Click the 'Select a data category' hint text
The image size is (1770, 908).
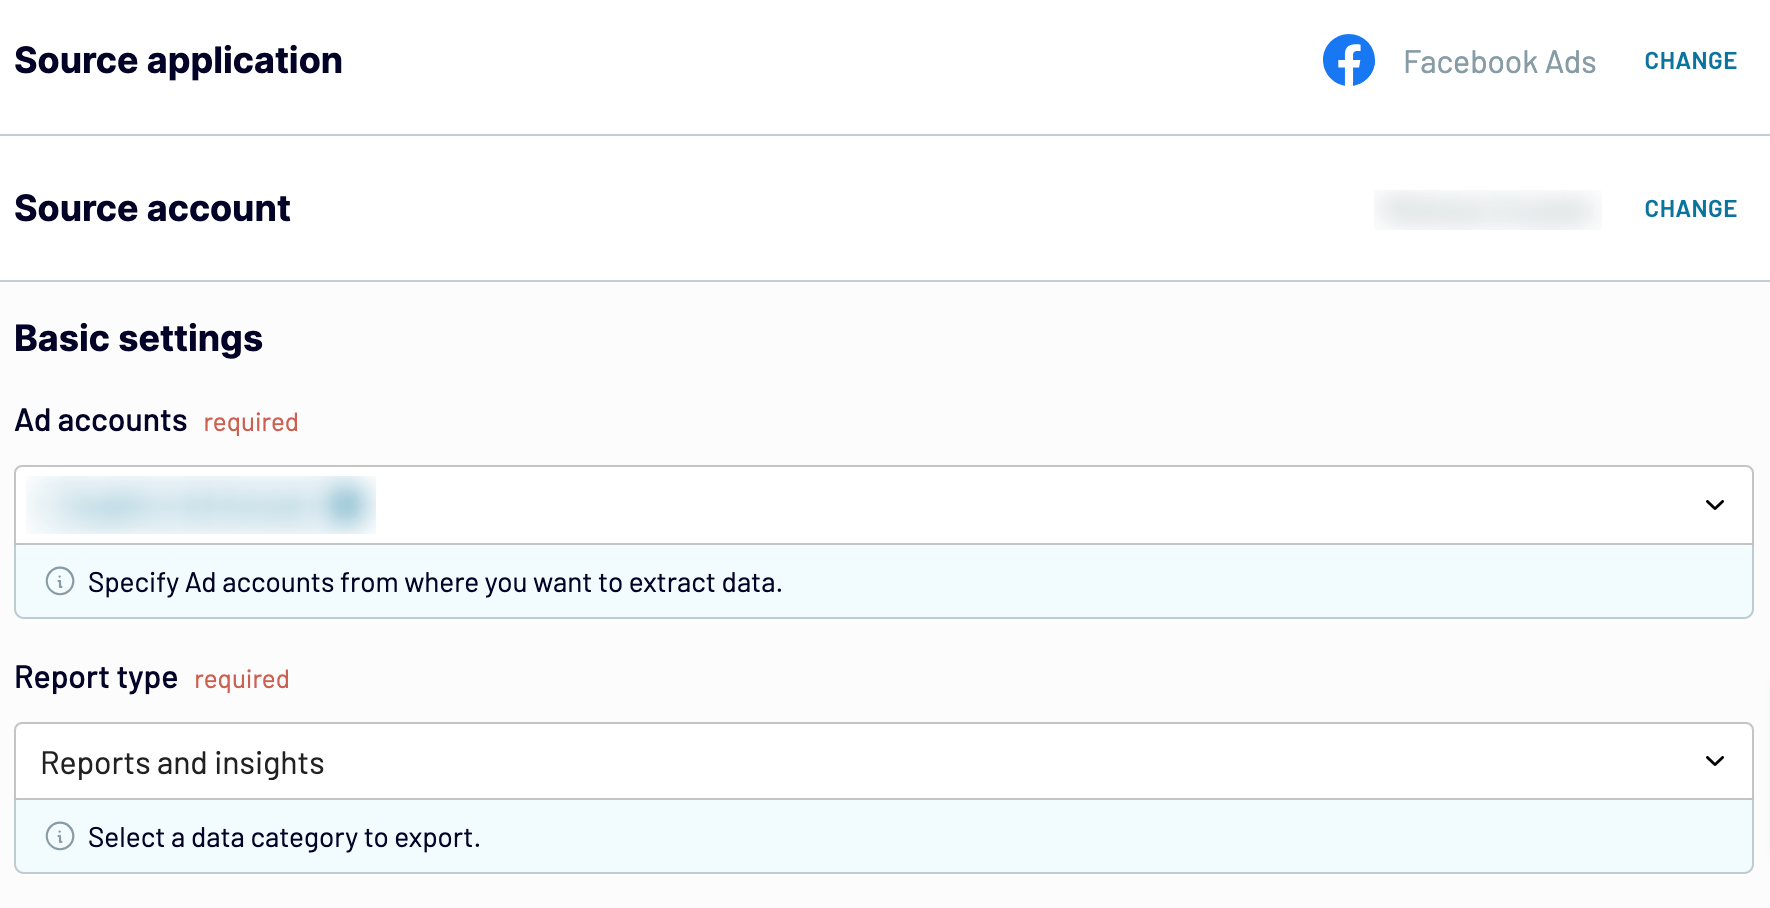(x=284, y=837)
